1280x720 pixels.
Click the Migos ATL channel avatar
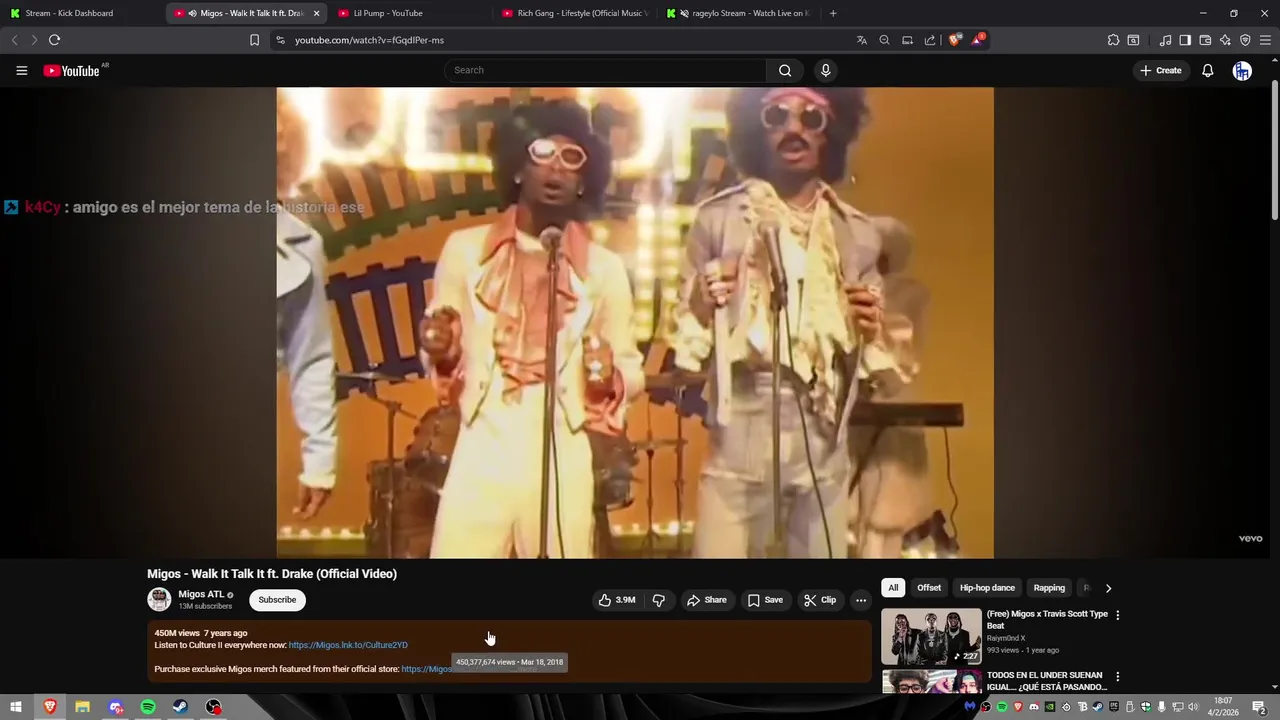[x=159, y=600]
